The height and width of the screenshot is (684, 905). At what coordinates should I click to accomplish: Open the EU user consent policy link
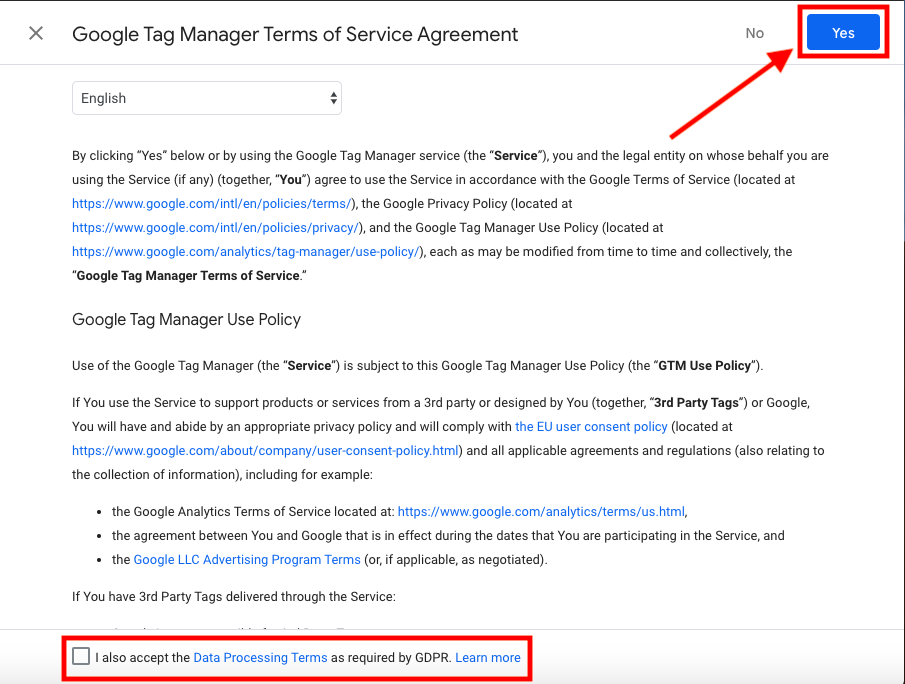[x=591, y=427]
